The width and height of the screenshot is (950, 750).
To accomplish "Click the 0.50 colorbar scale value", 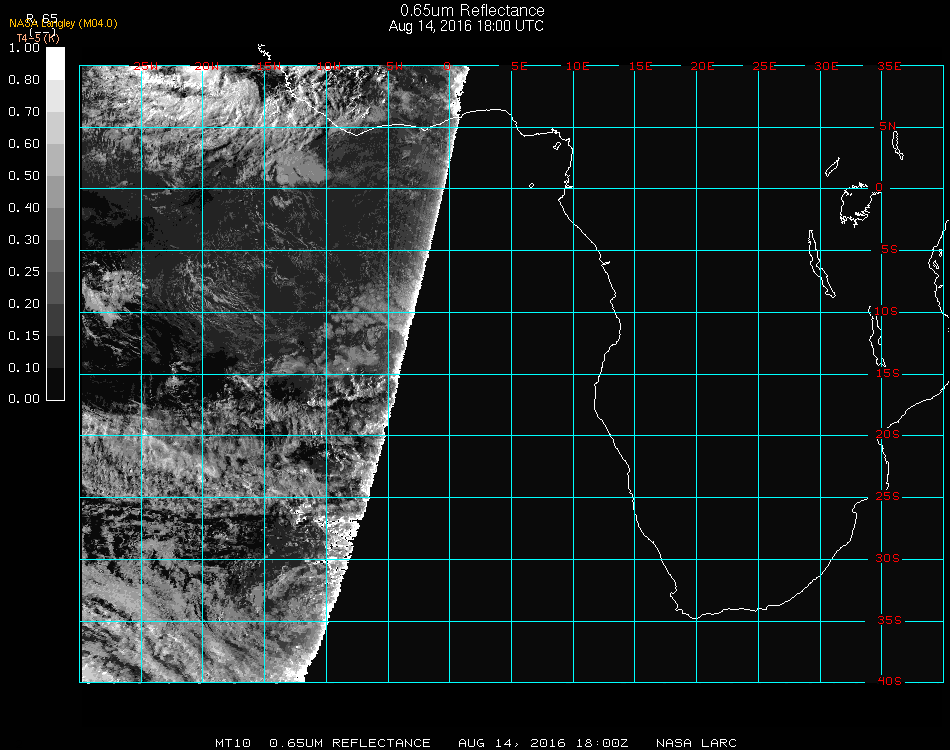I will tap(24, 176).
